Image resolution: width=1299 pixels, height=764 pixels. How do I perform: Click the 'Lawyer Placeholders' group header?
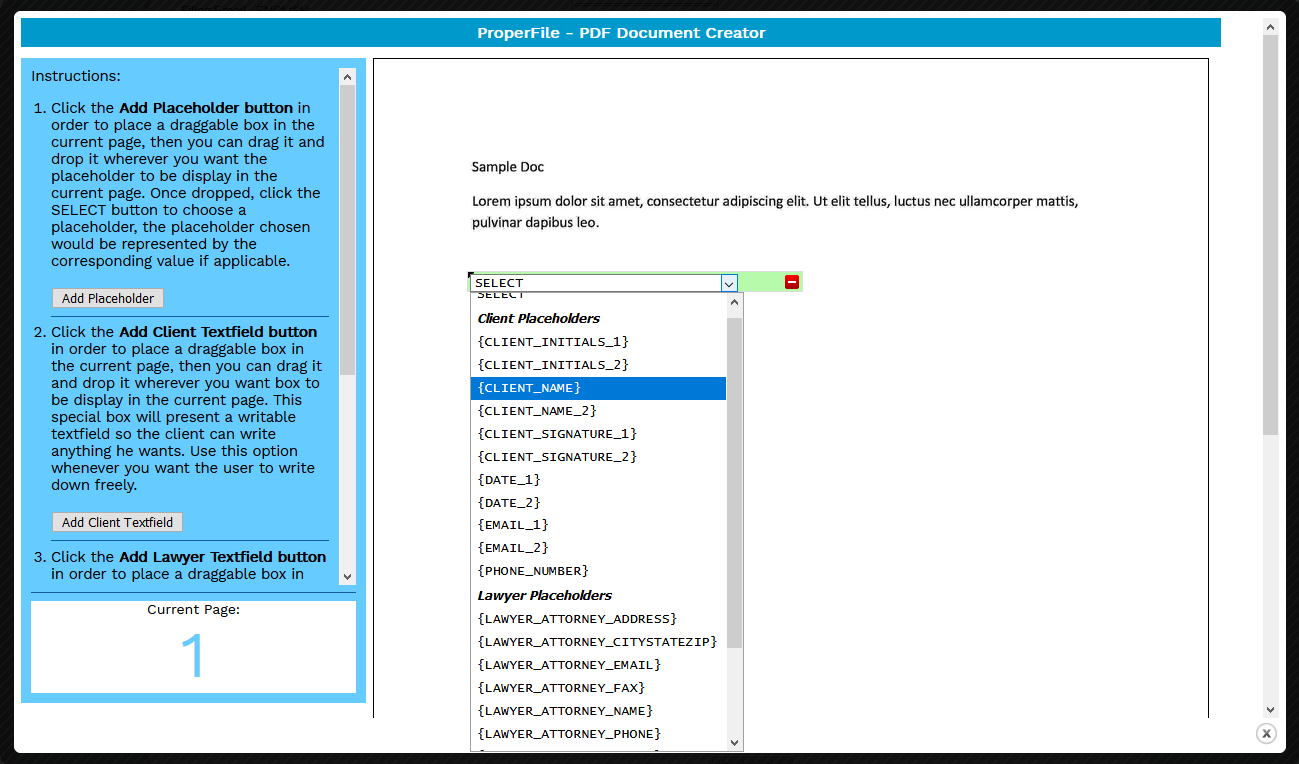tap(545, 596)
